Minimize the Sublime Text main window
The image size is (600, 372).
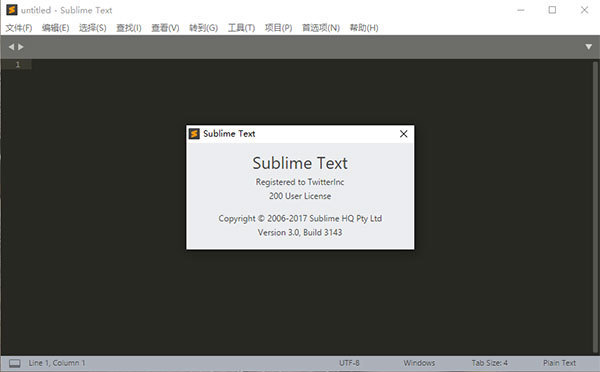pos(521,10)
